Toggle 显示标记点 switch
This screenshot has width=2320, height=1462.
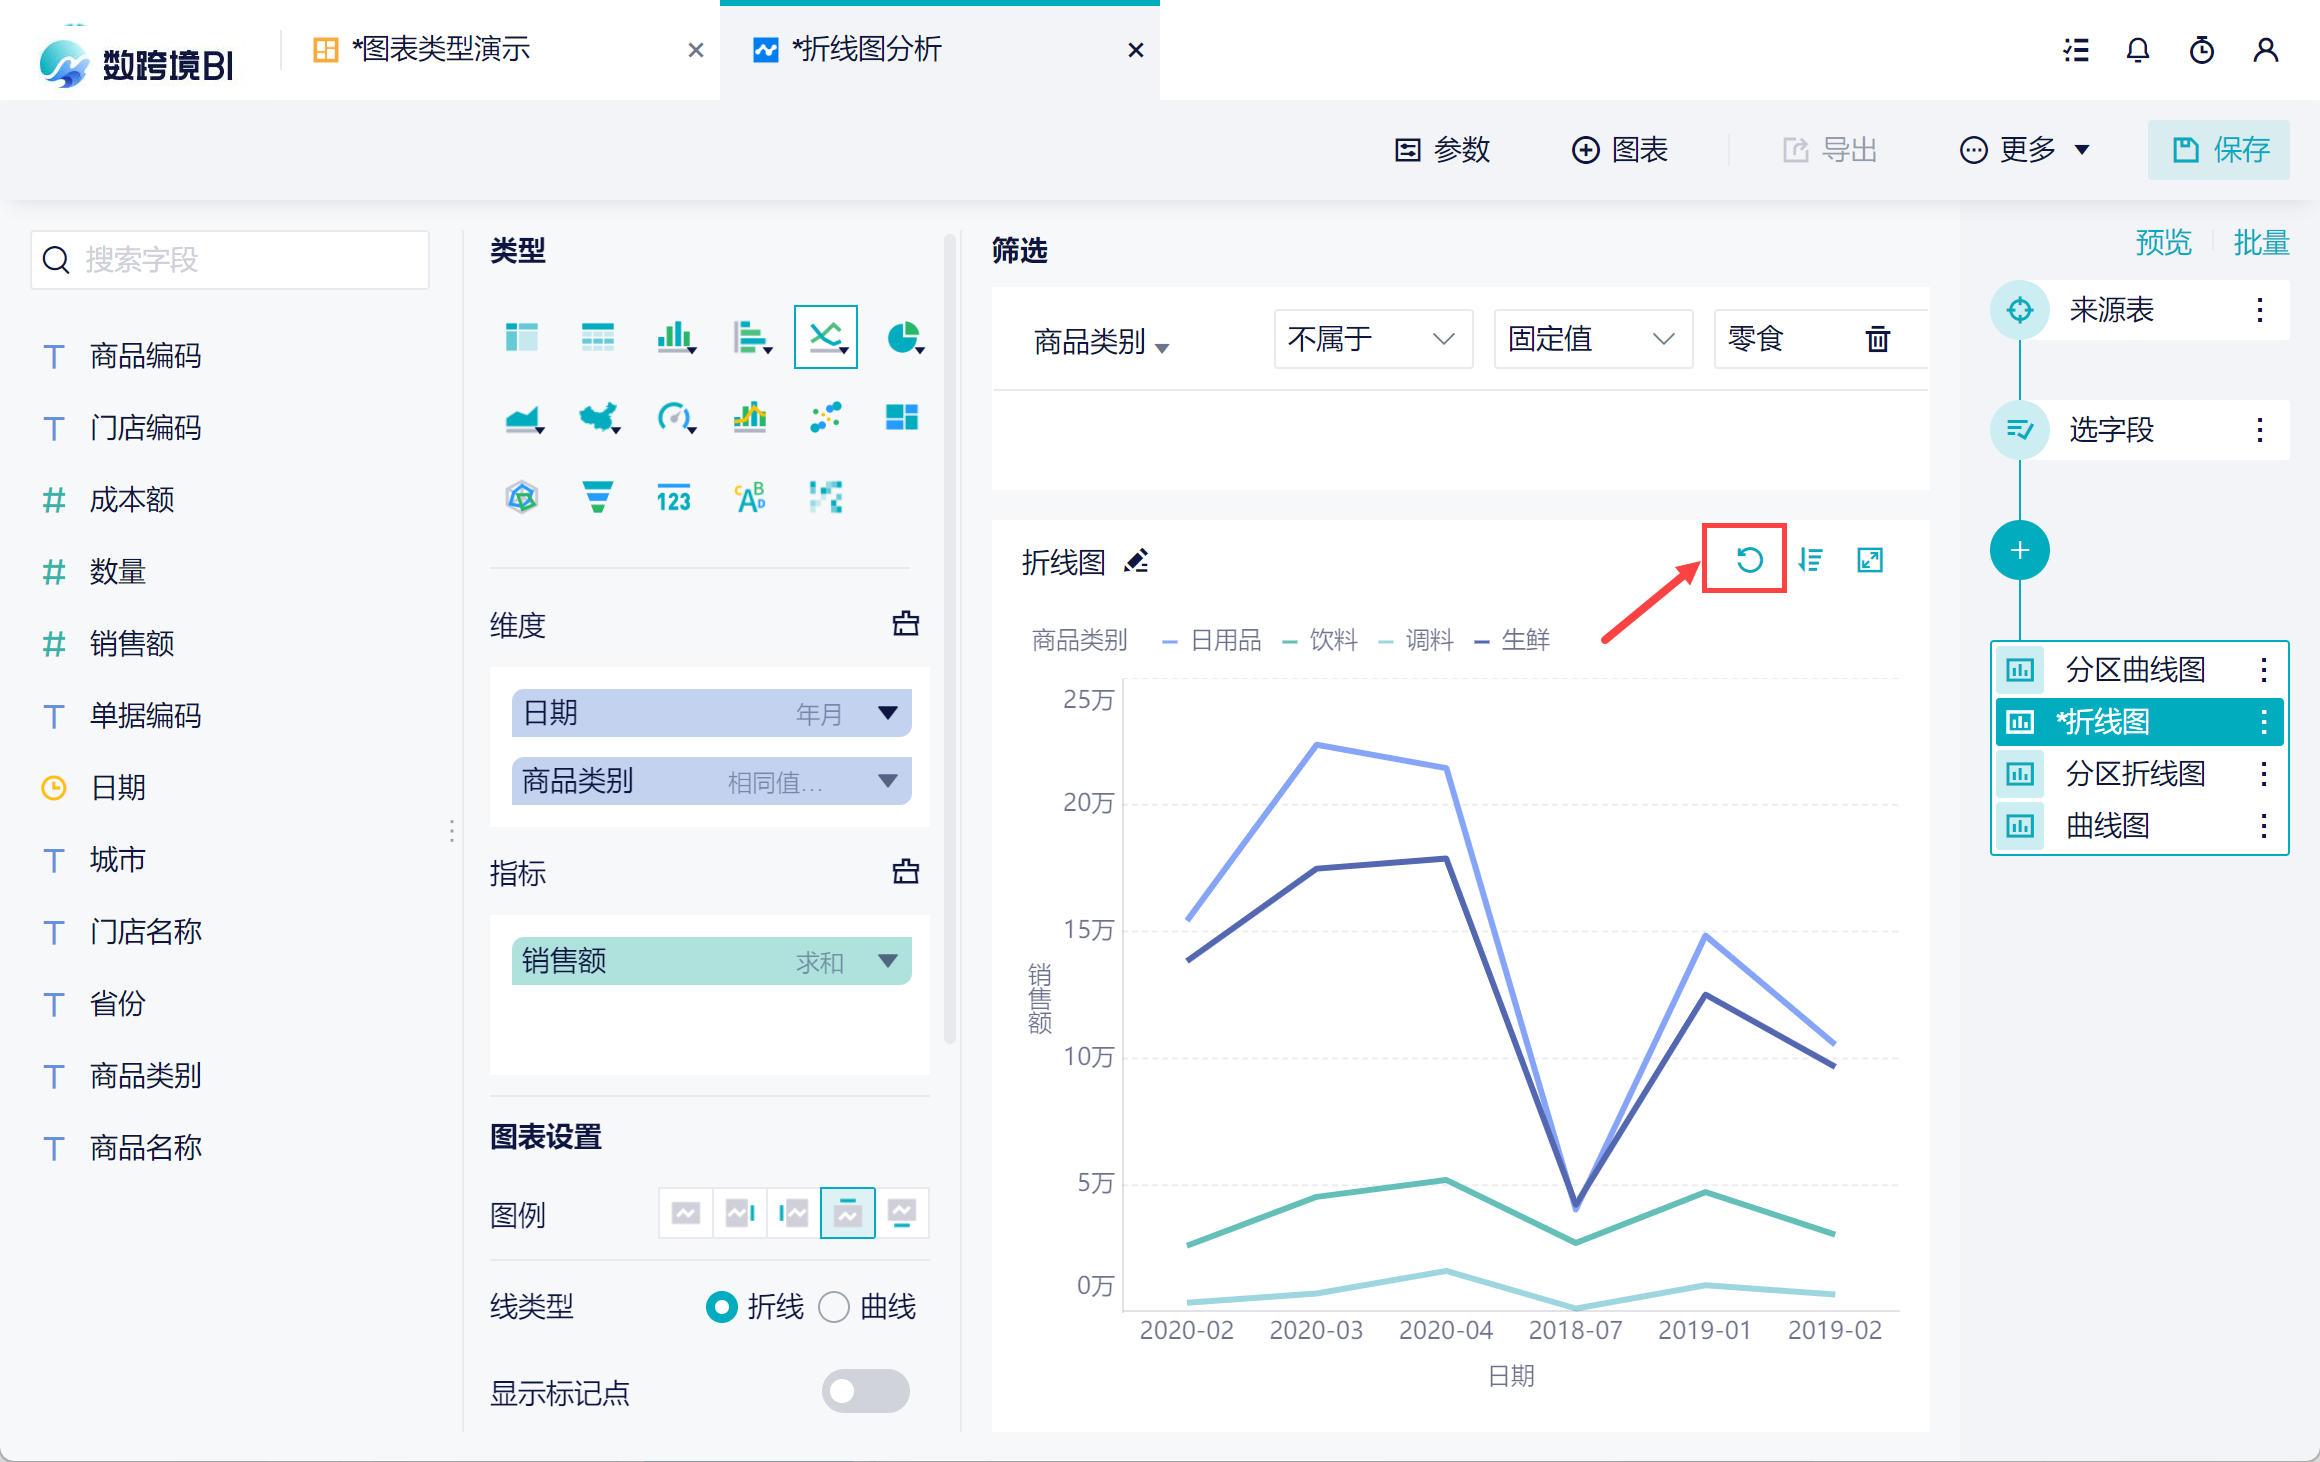pyautogui.click(x=865, y=1391)
